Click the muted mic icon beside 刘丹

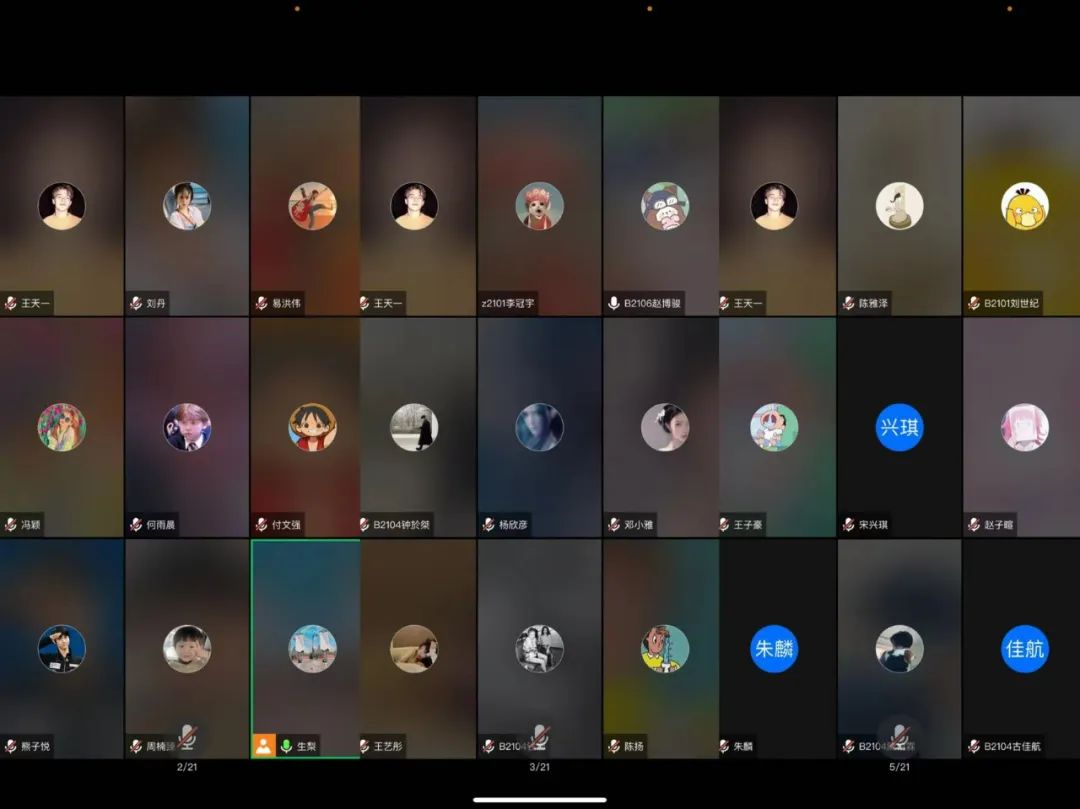pyautogui.click(x=136, y=303)
